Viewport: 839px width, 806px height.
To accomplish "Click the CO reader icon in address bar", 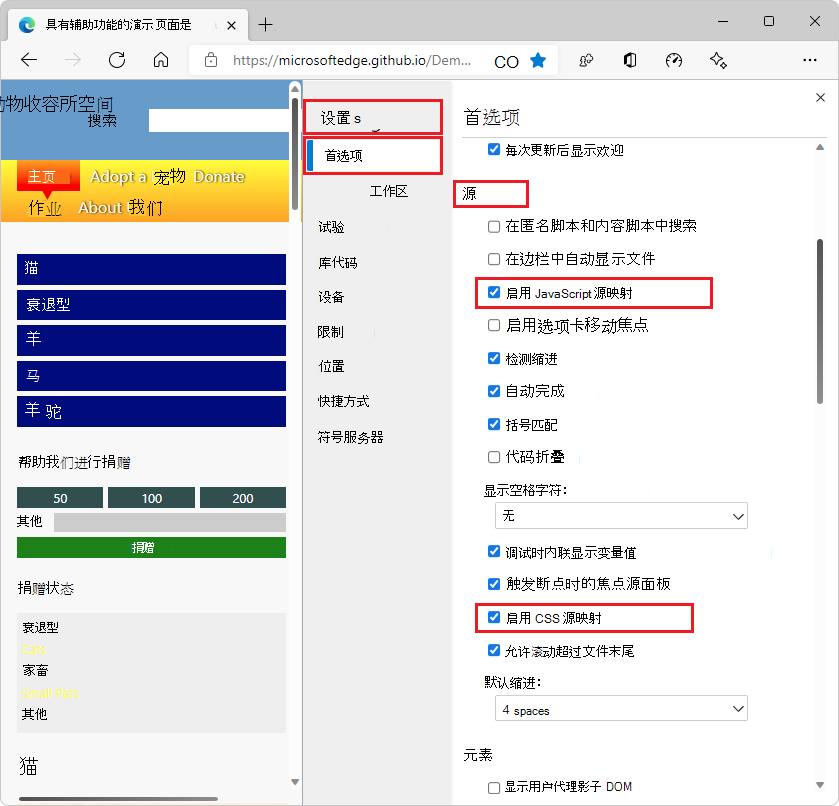I will (x=506, y=62).
